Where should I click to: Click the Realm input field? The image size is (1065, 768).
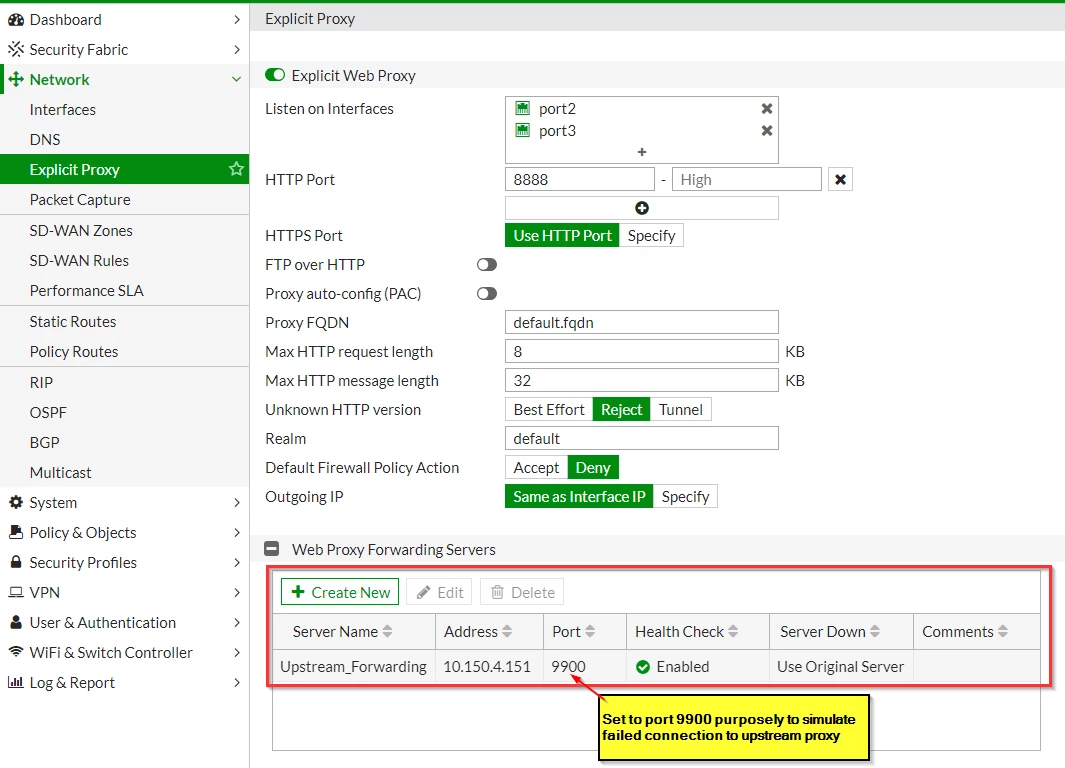[x=642, y=439]
